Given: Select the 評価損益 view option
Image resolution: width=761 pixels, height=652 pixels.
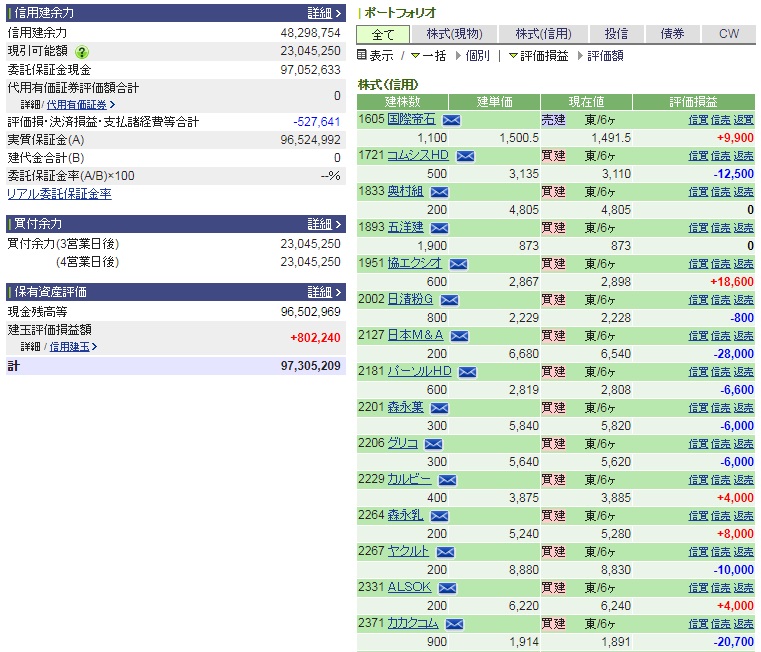Looking at the screenshot, I should 538,56.
